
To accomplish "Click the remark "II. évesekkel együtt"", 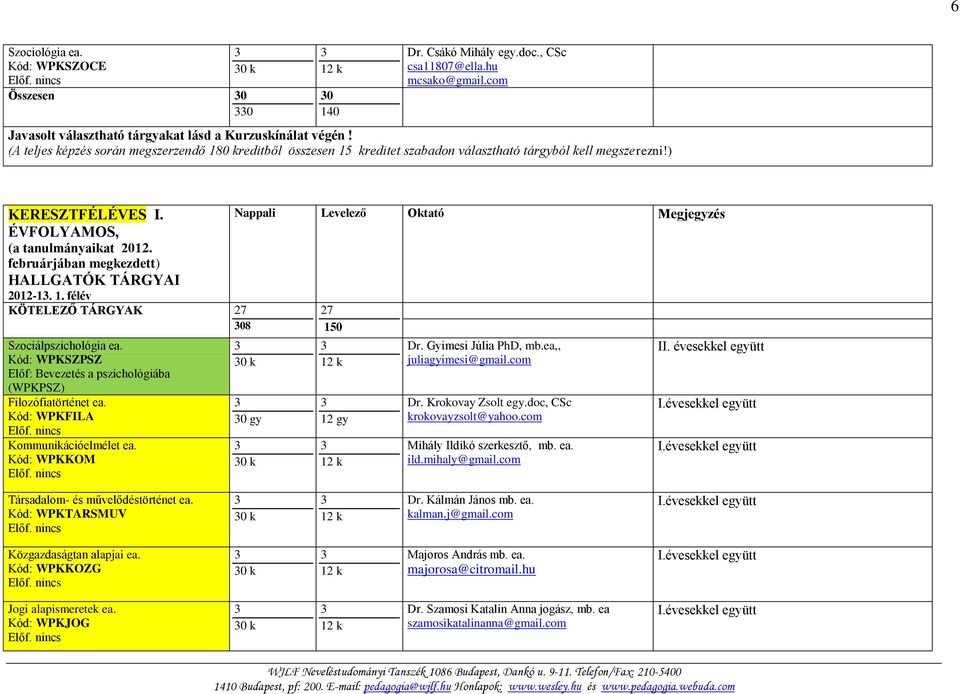I will (711, 346).
